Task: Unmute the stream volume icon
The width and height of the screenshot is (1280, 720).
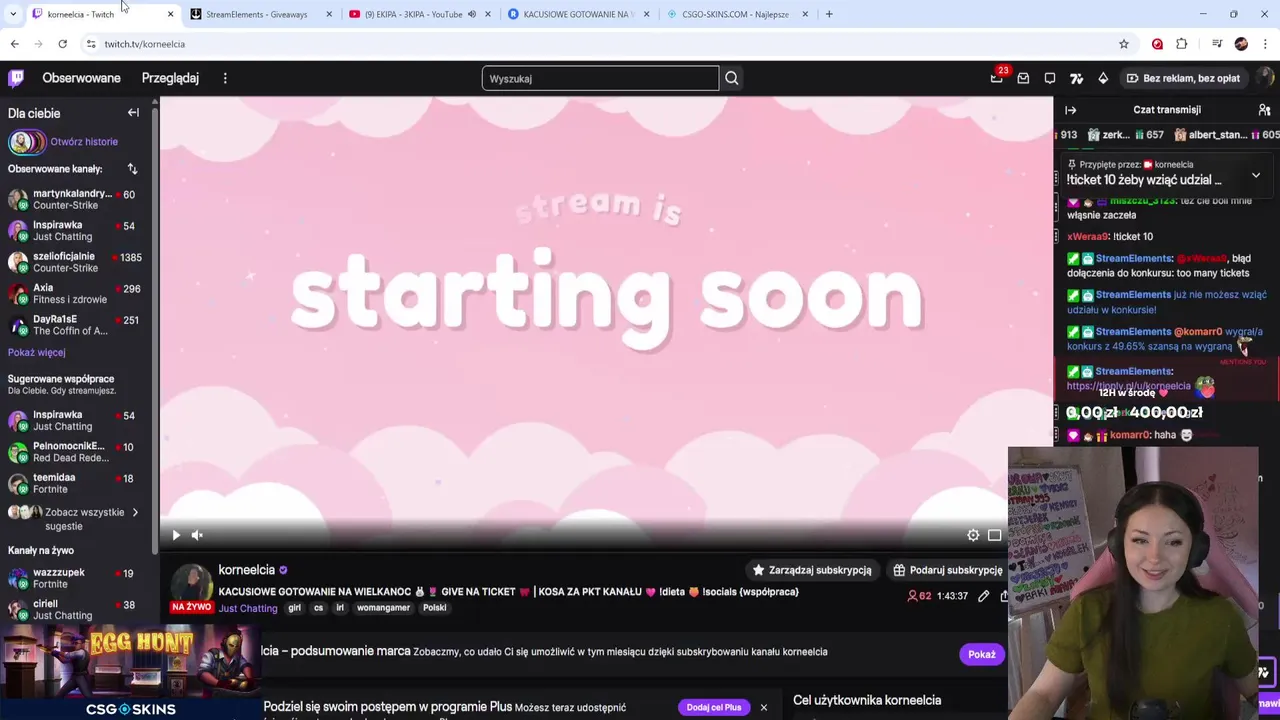Action: (x=197, y=535)
